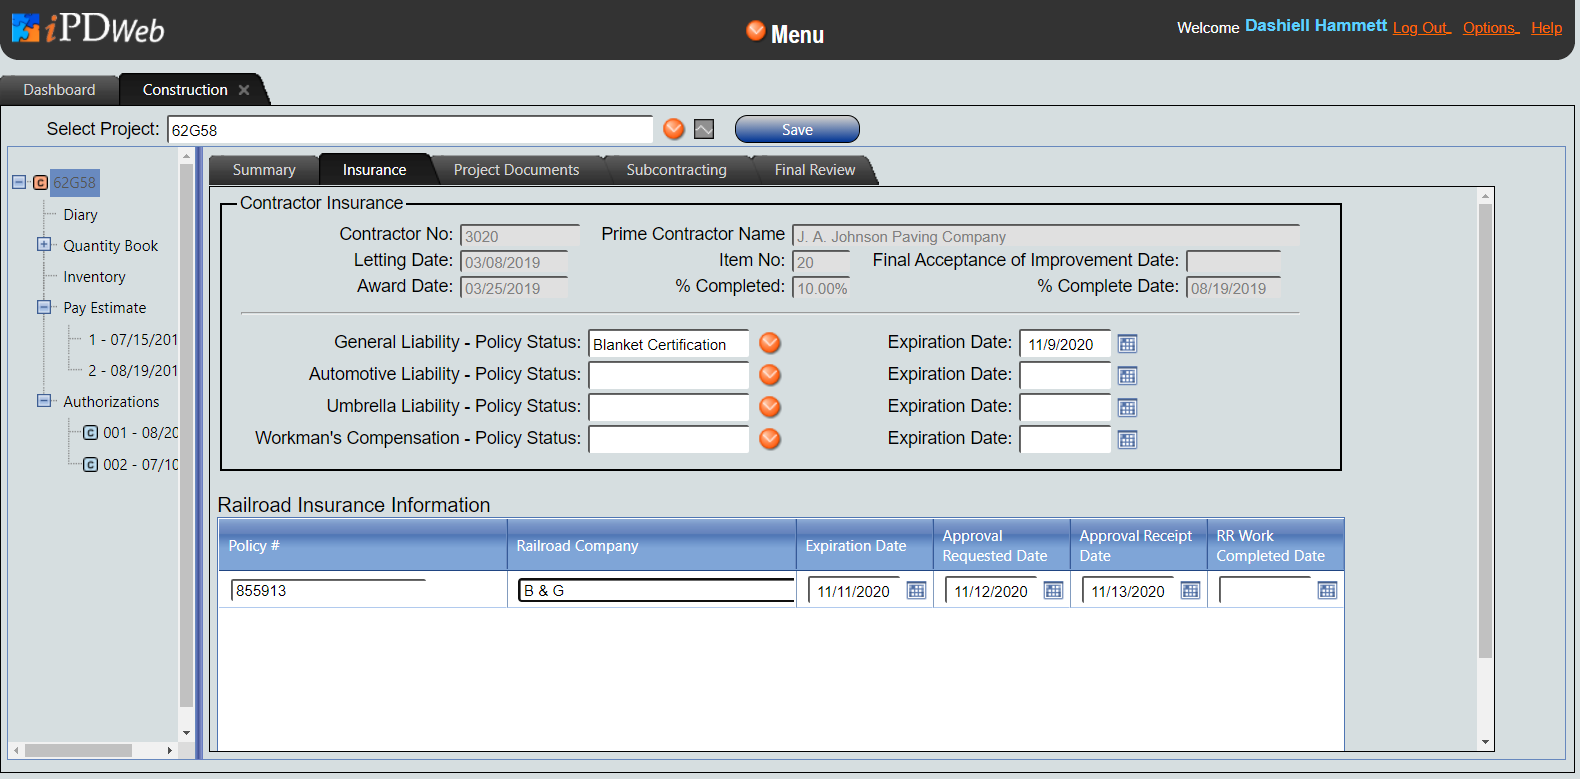
Task: Open calendar for Approval Requested Date
Action: pyautogui.click(x=1053, y=591)
